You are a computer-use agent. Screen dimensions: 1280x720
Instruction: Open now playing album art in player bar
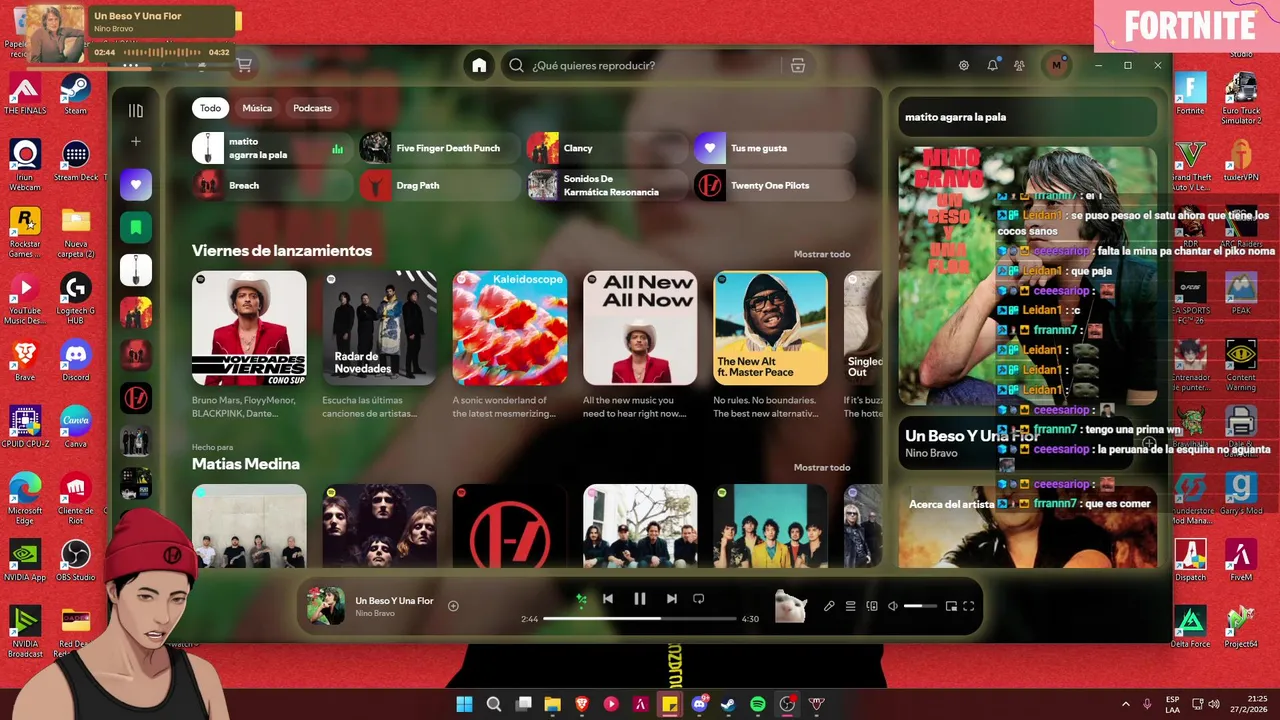coord(326,606)
